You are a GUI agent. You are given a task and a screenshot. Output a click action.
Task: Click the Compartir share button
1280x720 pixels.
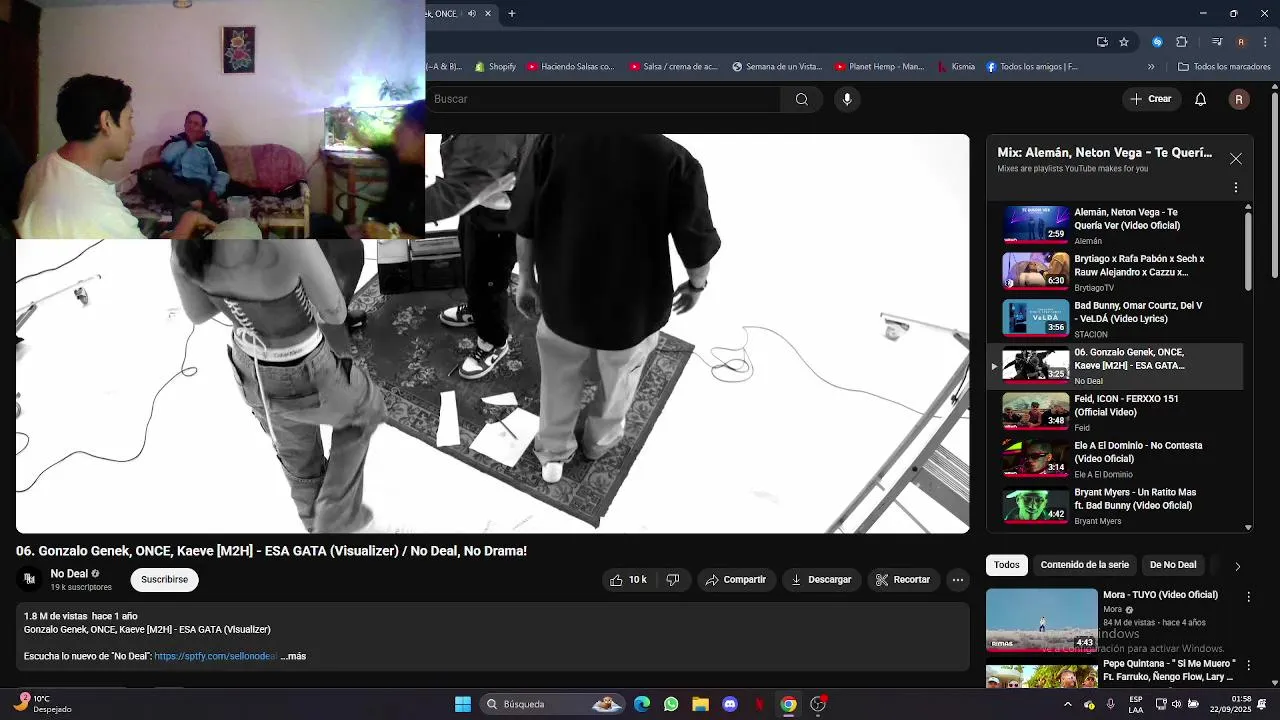pos(735,580)
